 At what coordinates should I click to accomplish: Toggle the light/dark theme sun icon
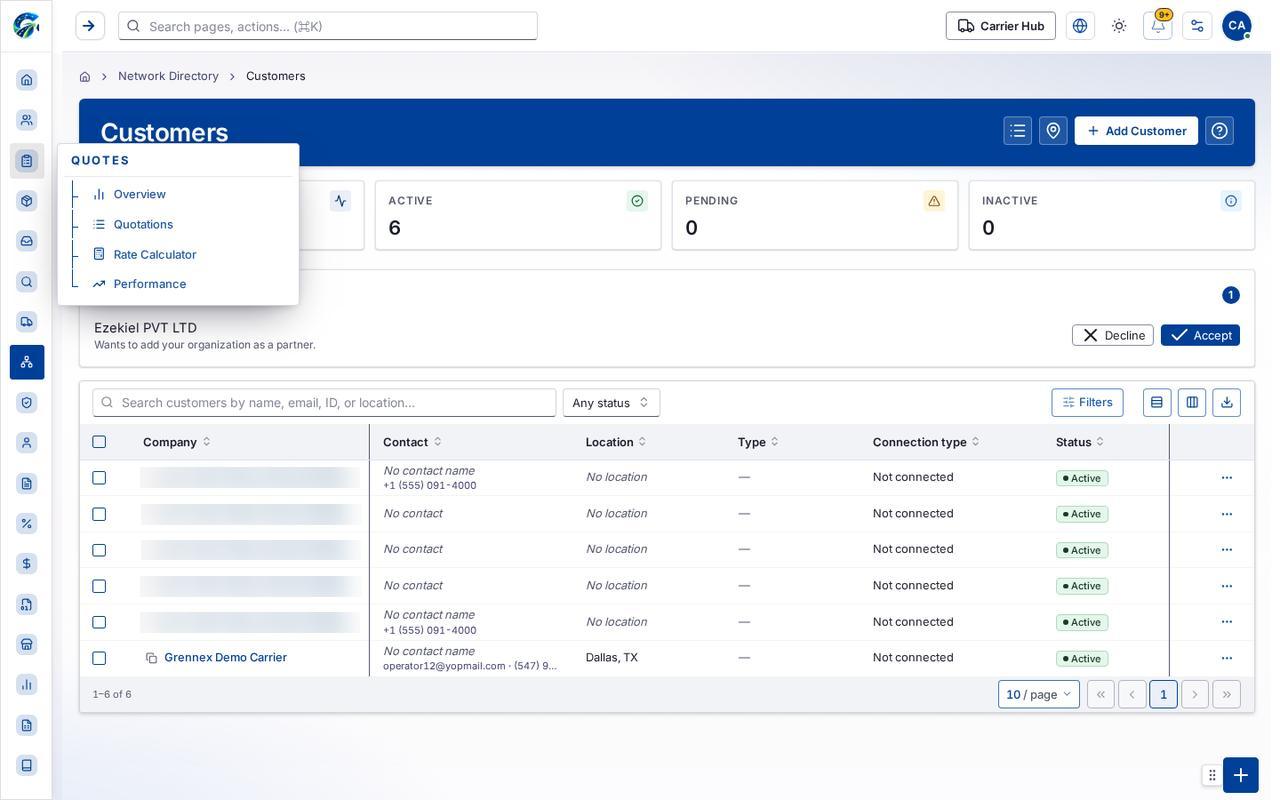pyautogui.click(x=1119, y=26)
